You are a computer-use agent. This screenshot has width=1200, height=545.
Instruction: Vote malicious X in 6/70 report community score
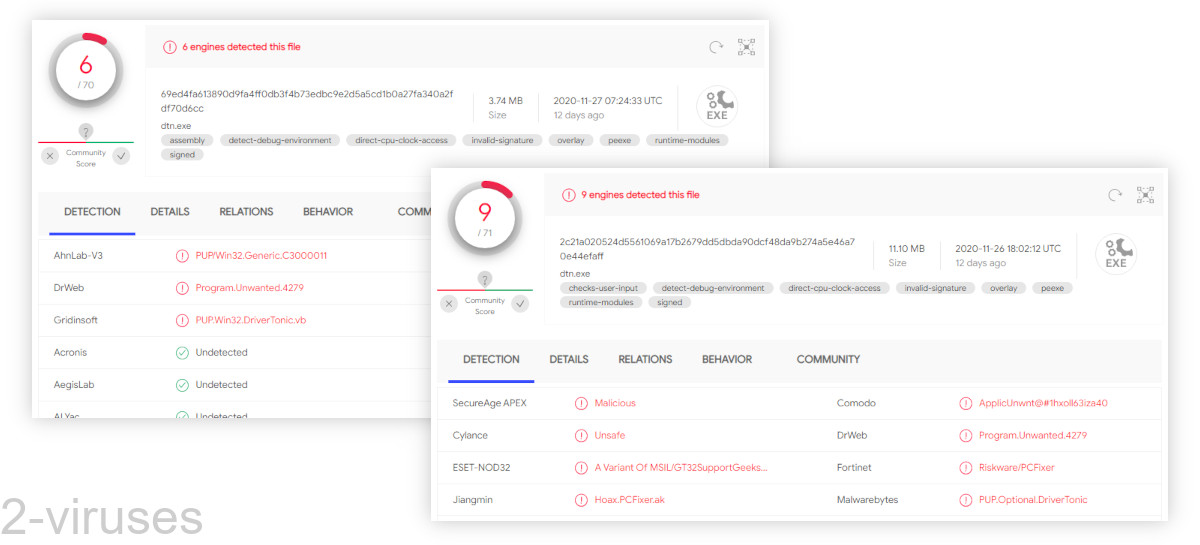tap(50, 156)
